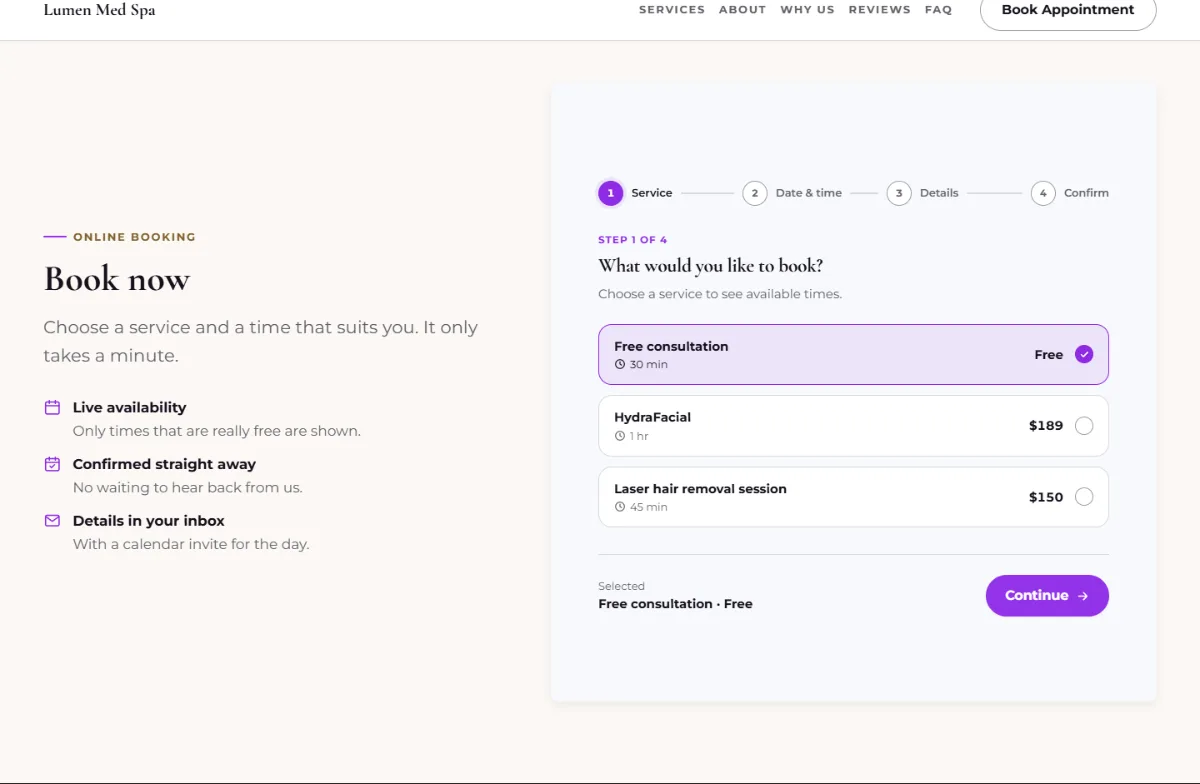Open the Services nav item
The width and height of the screenshot is (1200, 784).
tap(672, 10)
